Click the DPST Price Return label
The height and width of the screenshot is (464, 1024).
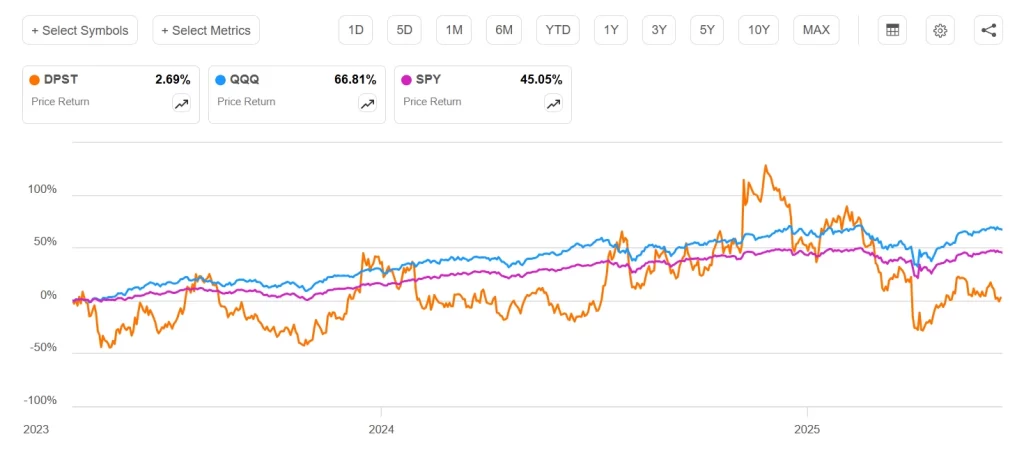pos(60,102)
